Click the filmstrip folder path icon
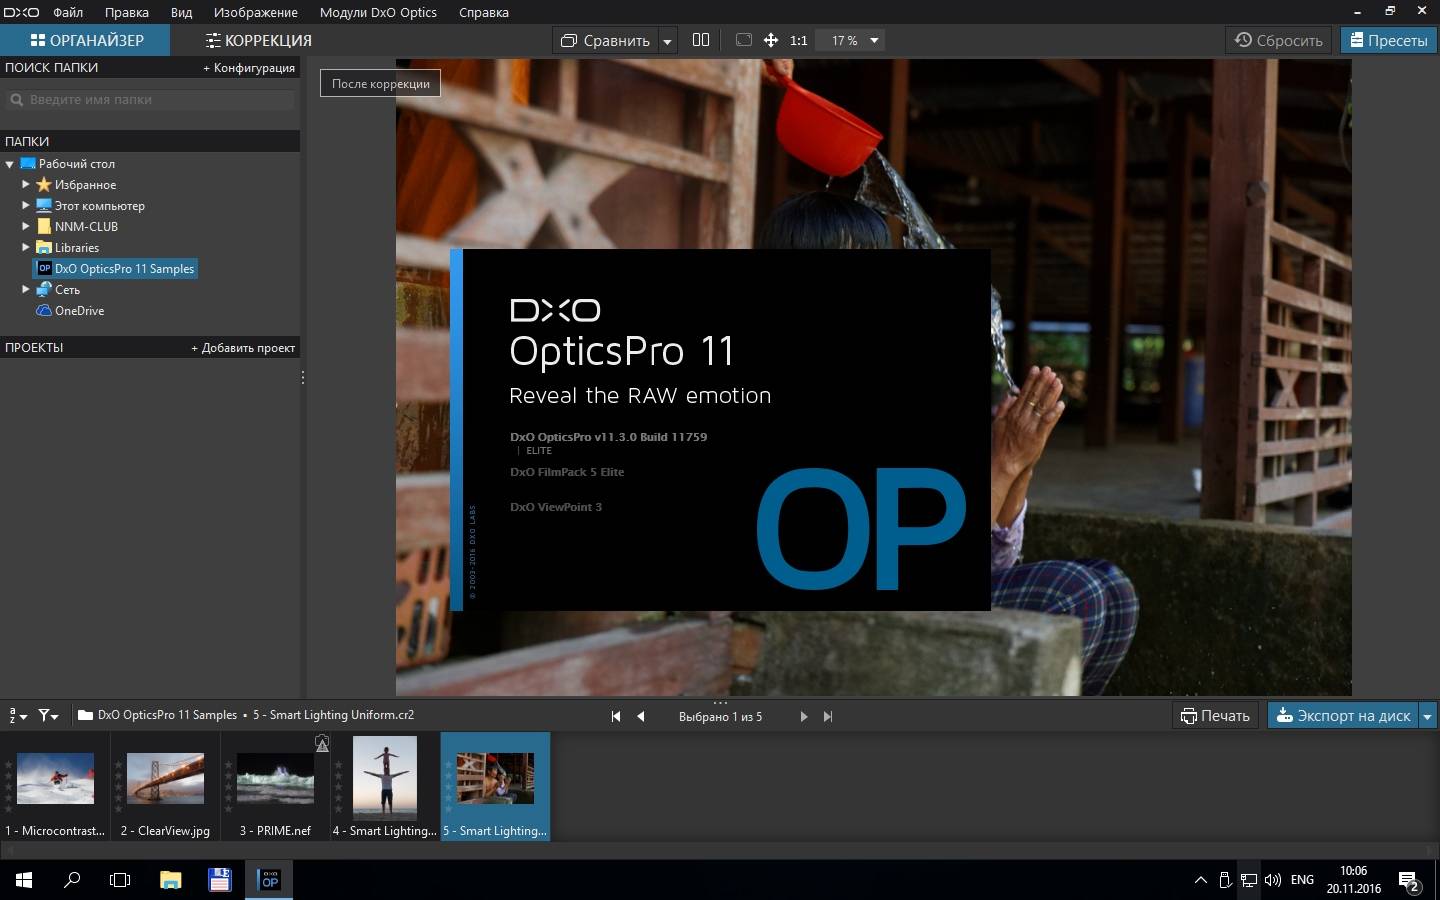The image size is (1440, 900). (x=85, y=715)
